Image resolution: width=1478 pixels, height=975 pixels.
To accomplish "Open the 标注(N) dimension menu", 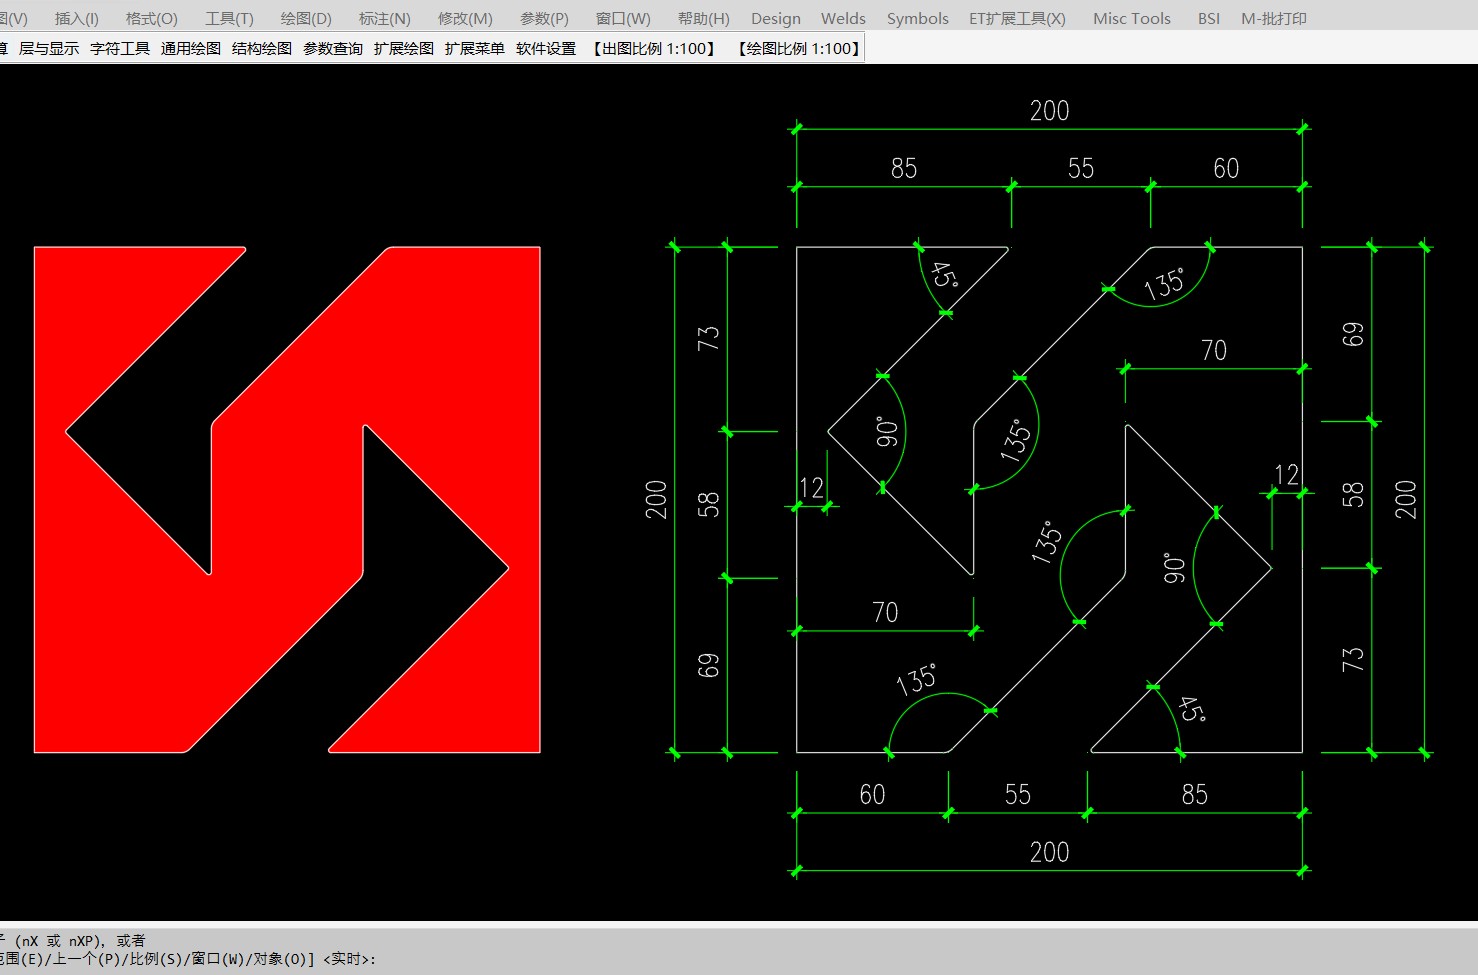I will 385,18.
